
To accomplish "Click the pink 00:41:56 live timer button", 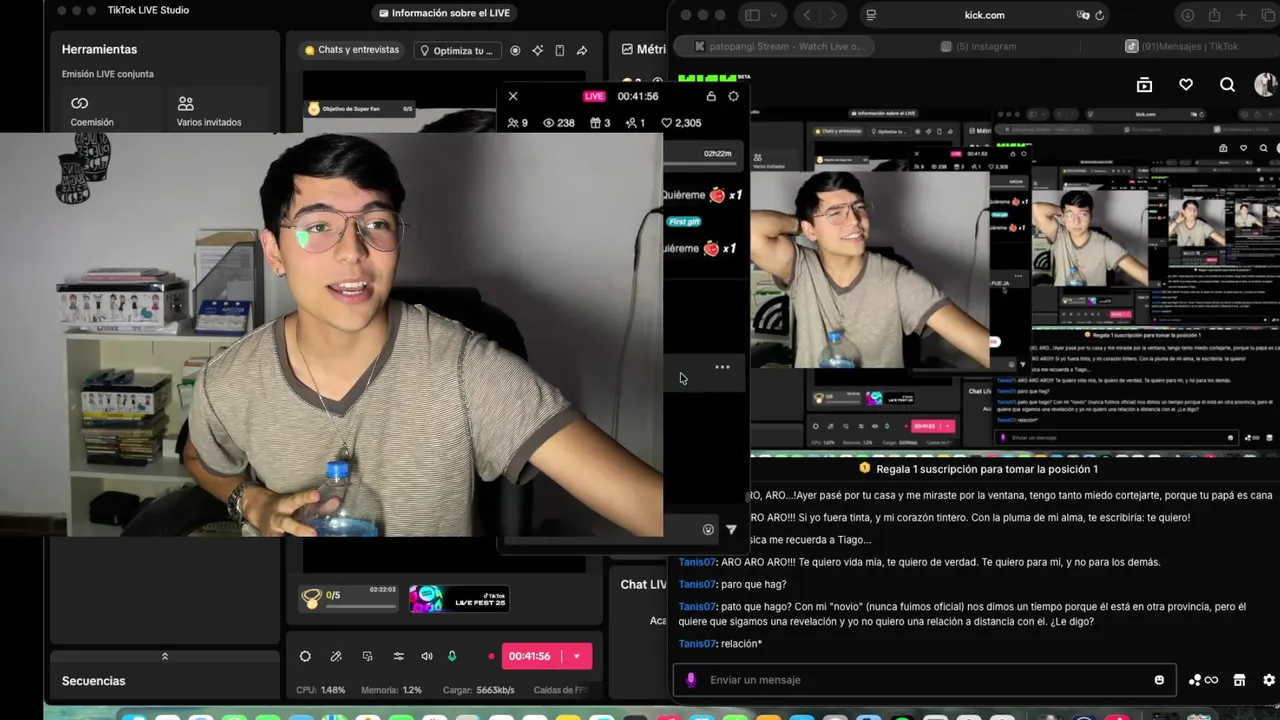I will point(530,656).
